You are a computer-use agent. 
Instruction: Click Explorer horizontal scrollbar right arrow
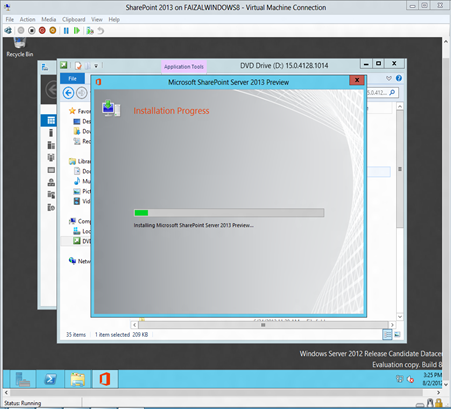392,325
